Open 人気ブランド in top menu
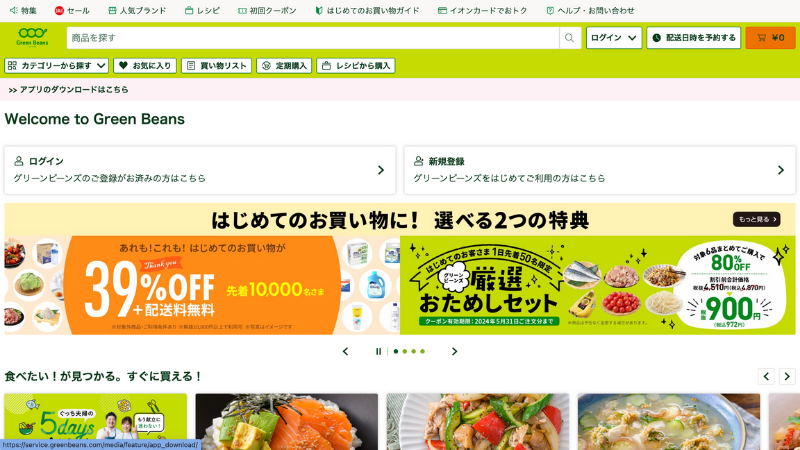The width and height of the screenshot is (800, 450). (137, 10)
